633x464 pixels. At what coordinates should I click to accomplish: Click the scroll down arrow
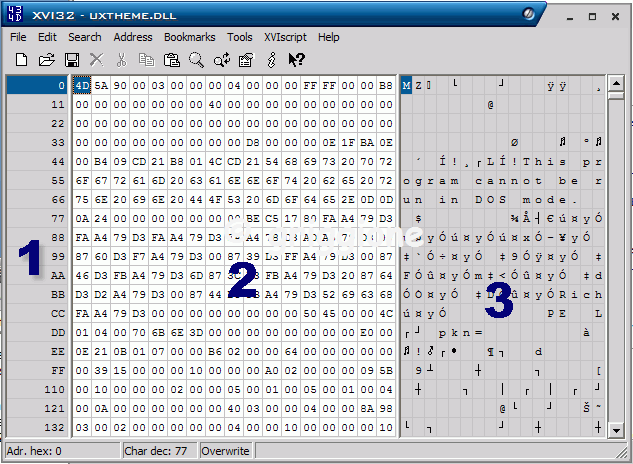coord(616,430)
